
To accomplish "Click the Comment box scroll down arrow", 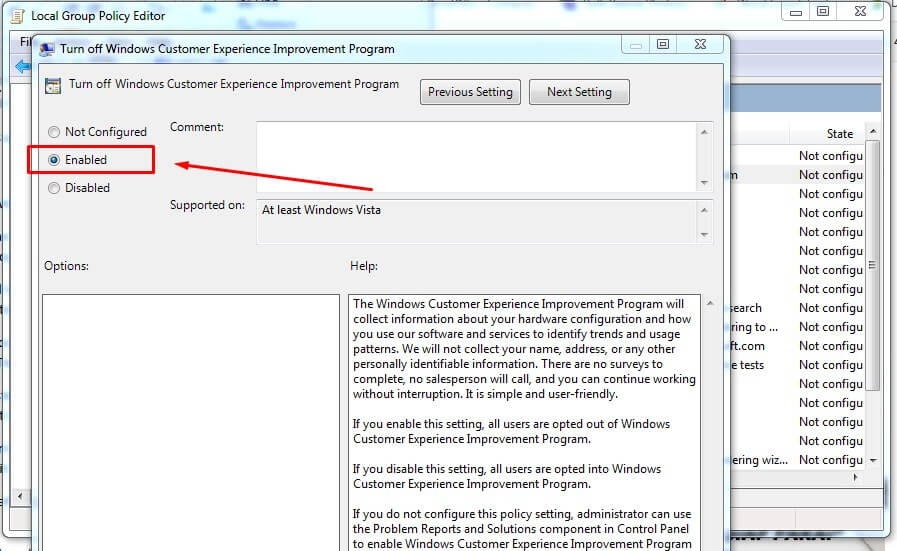I will coord(704,183).
